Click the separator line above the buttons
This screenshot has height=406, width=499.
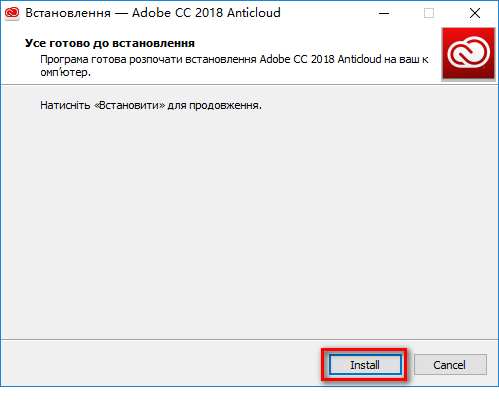click(x=249, y=340)
